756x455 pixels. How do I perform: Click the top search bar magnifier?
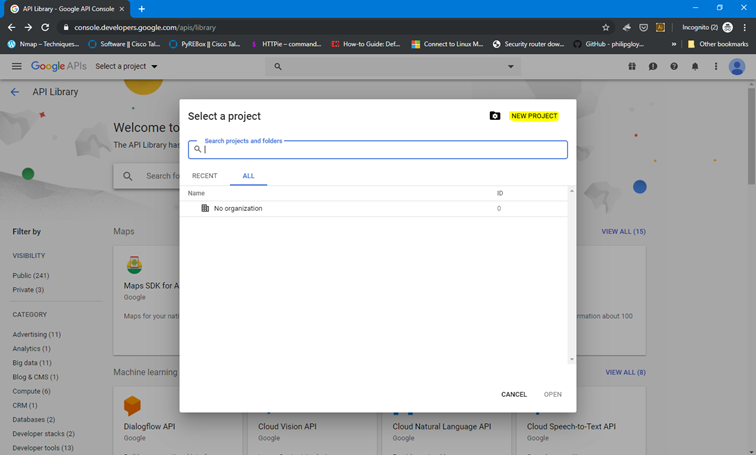point(278,67)
